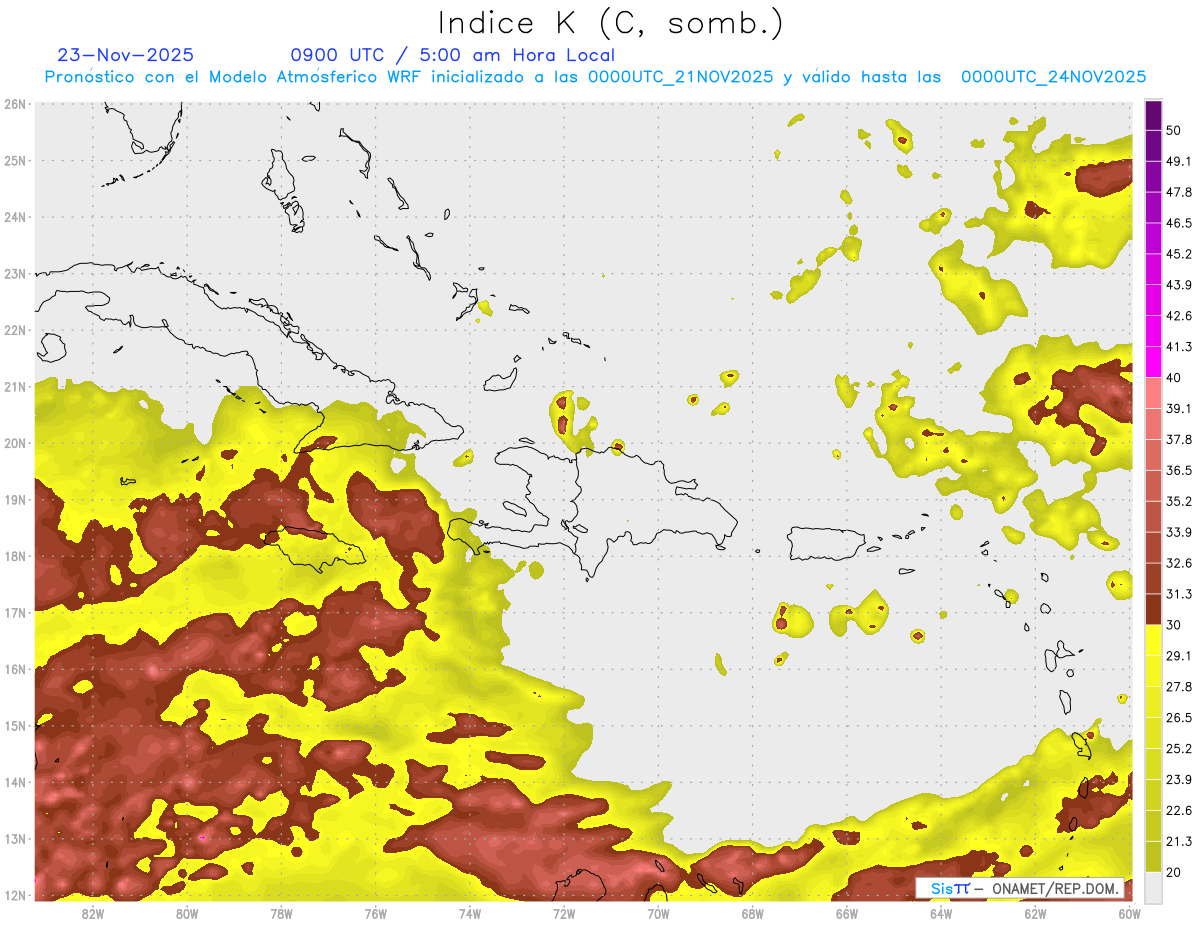Click the '24N' latitude label

15,217
